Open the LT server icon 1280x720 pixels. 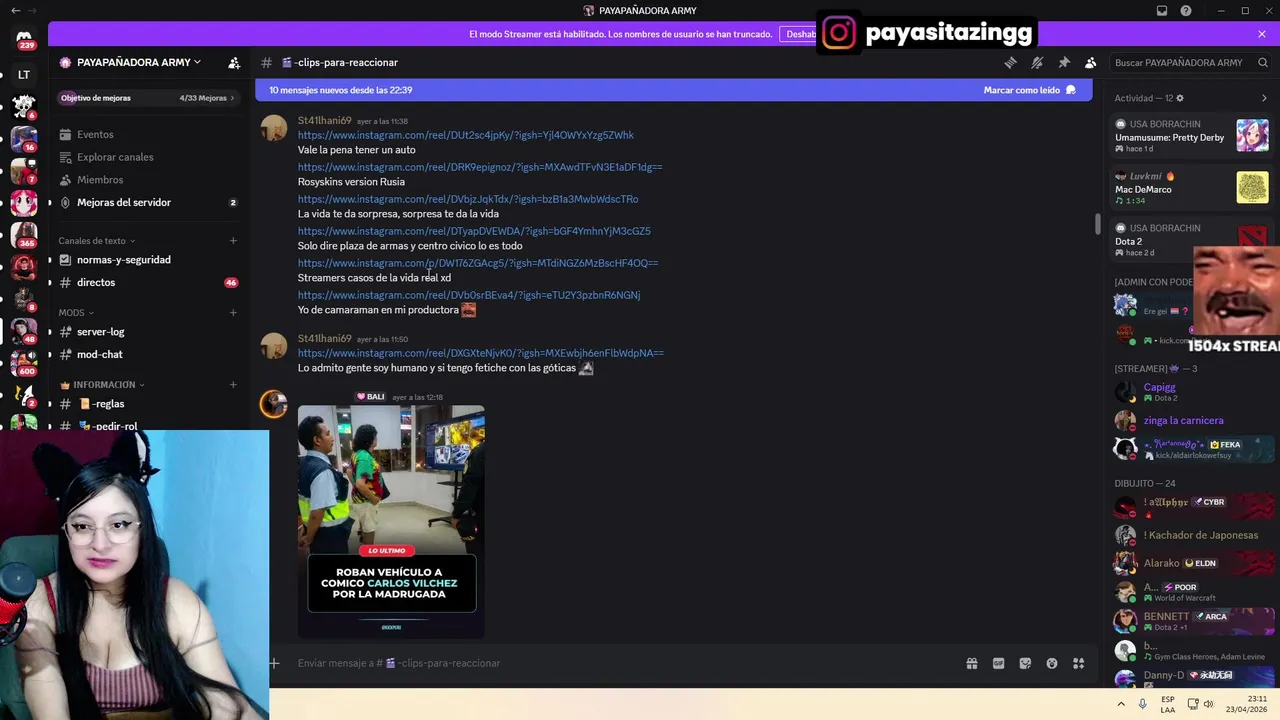pos(24,75)
